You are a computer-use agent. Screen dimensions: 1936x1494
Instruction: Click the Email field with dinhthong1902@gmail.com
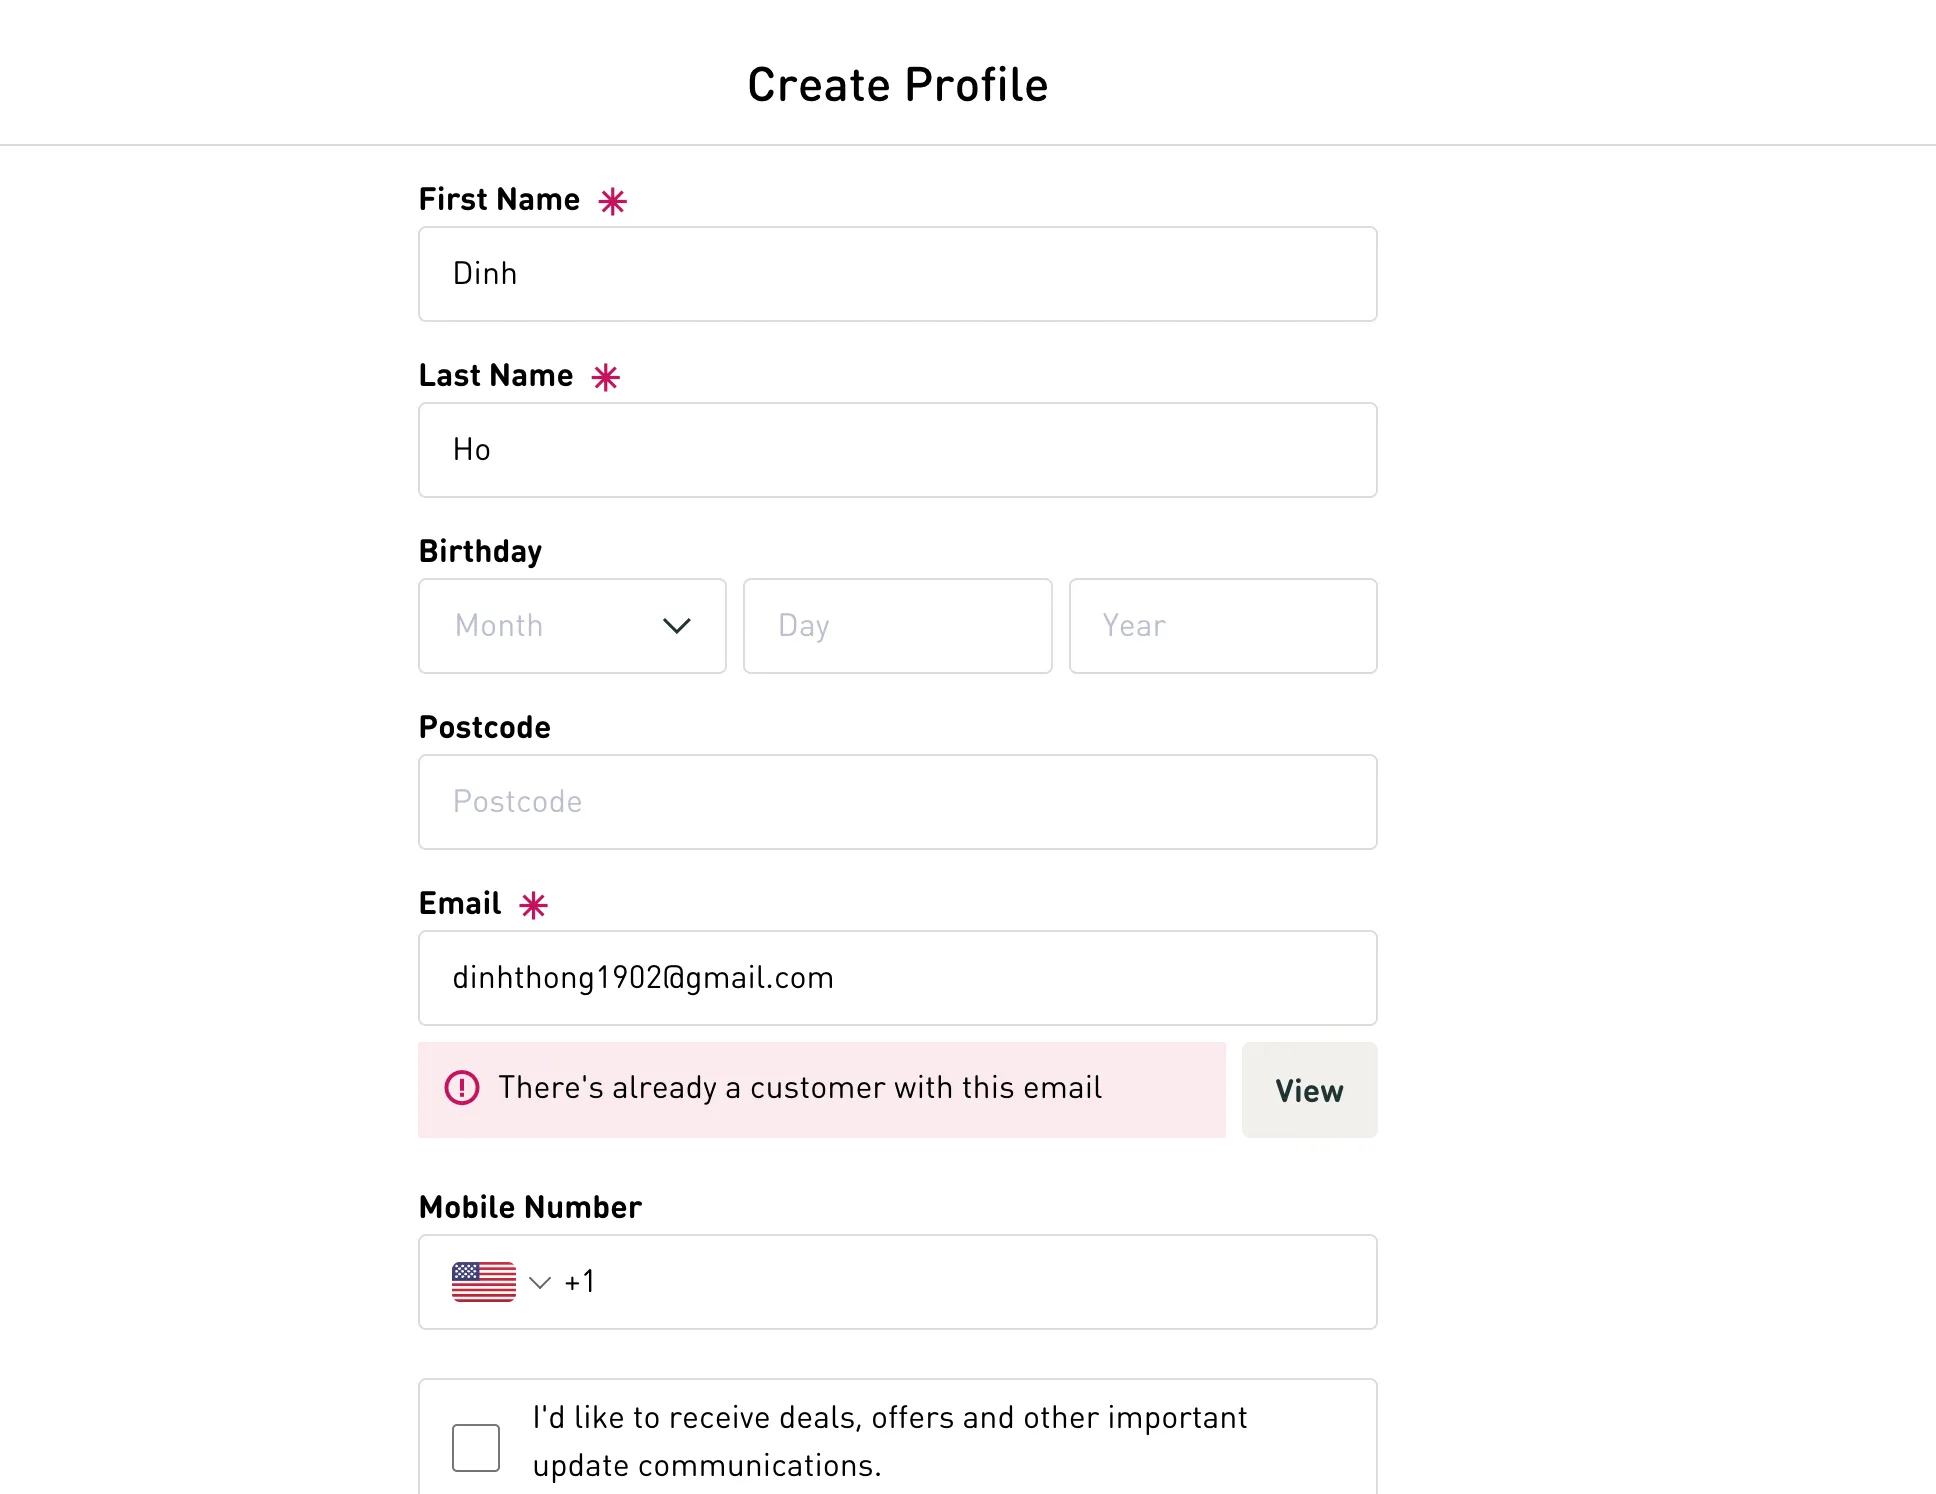897,978
